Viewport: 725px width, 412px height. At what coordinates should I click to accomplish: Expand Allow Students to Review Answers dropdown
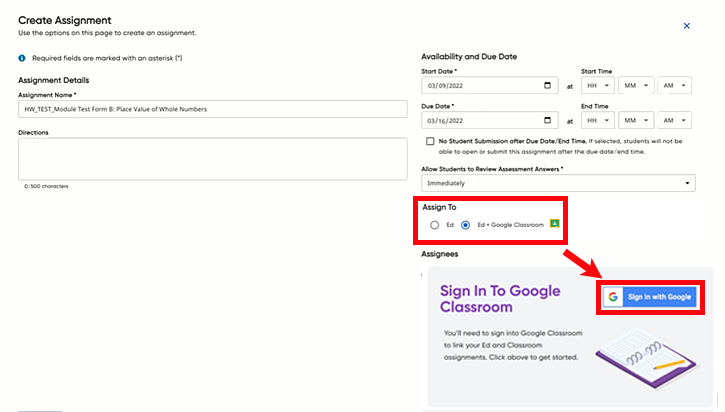click(558, 183)
